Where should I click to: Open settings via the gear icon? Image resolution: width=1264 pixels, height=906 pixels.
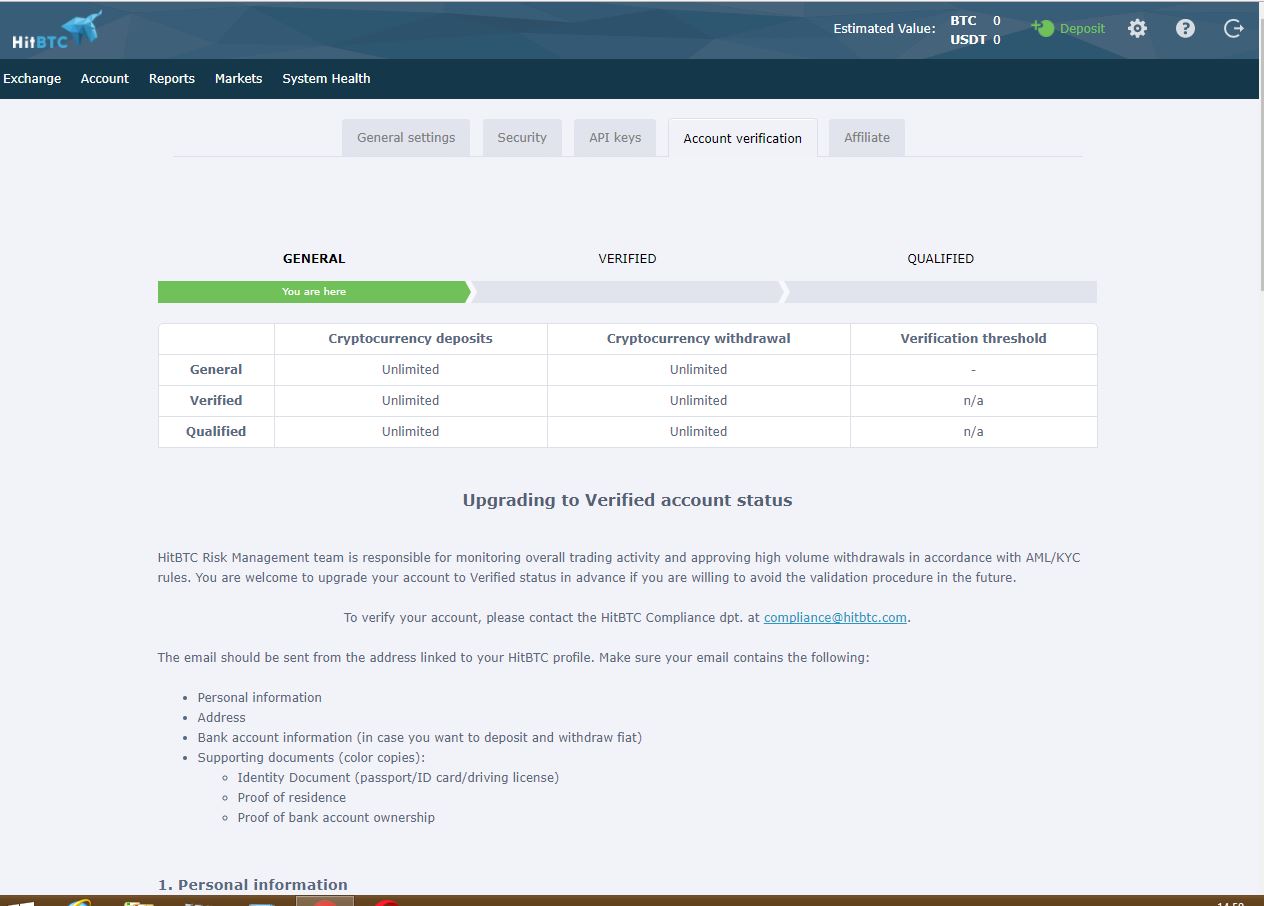[x=1137, y=29]
